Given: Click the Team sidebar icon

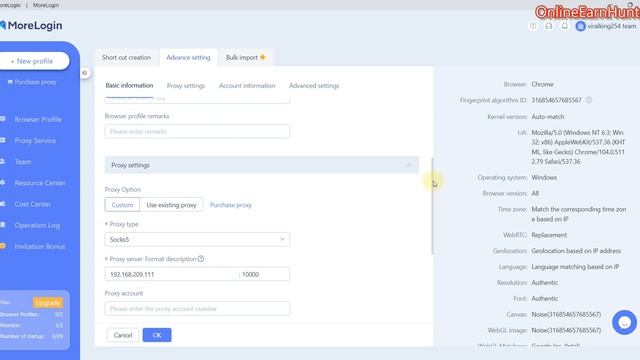Looking at the screenshot, I should [x=3, y=162].
